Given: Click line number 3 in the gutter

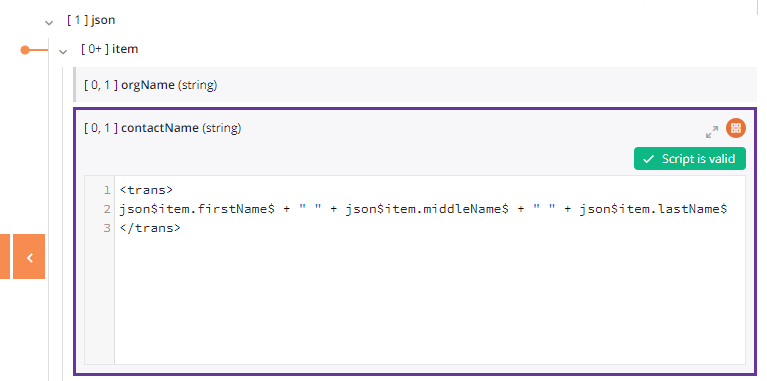Looking at the screenshot, I should (107, 228).
